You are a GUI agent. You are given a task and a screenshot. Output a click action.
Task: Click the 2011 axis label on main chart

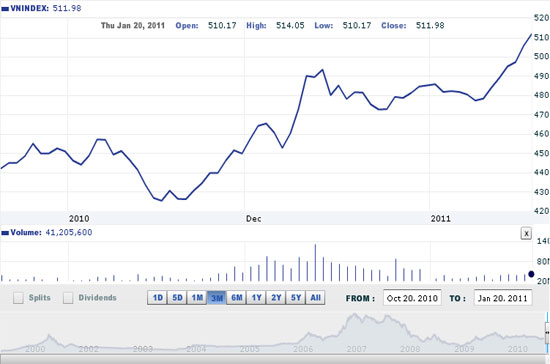pos(441,219)
